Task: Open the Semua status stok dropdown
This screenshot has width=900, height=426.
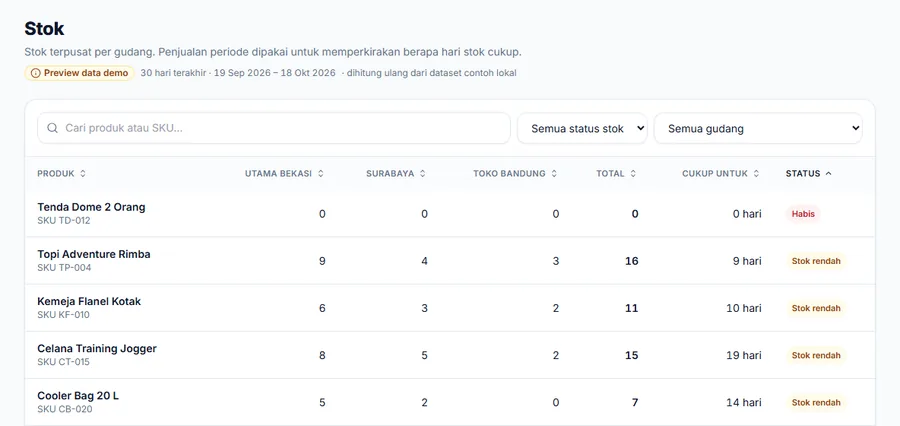Action: click(582, 129)
